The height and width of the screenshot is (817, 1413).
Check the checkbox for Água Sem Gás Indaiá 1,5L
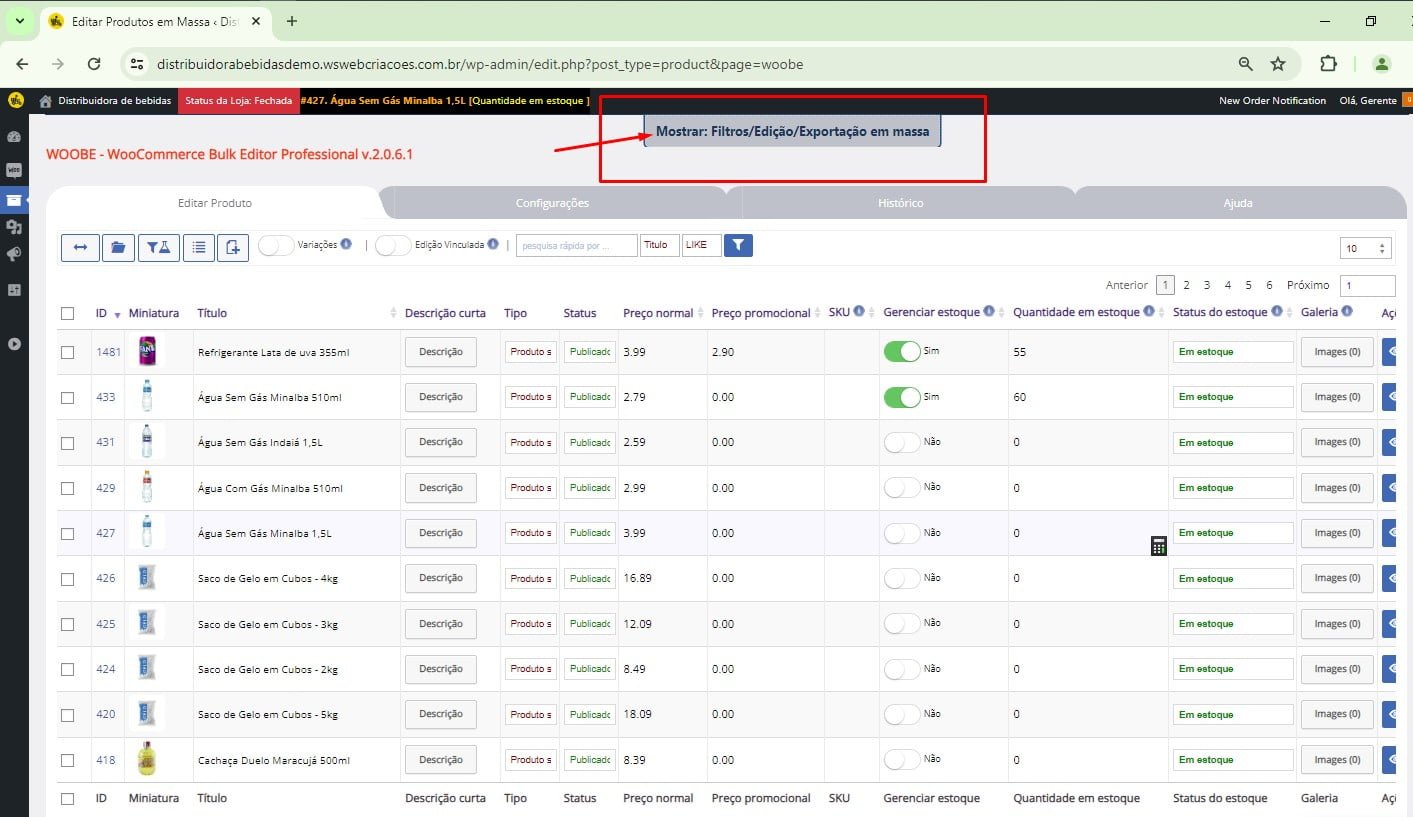[x=68, y=443]
